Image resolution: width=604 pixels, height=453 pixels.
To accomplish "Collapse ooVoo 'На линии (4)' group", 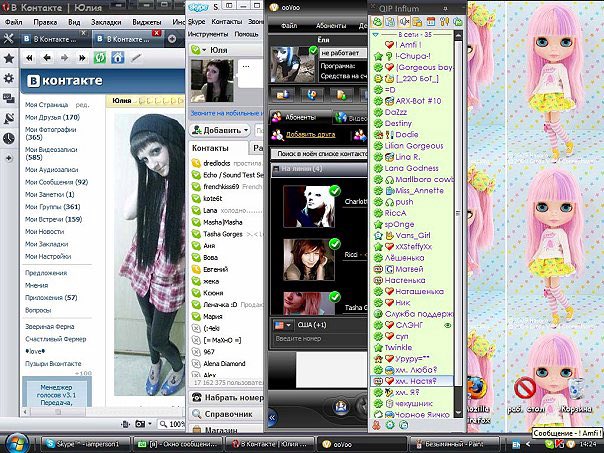I will coord(275,169).
